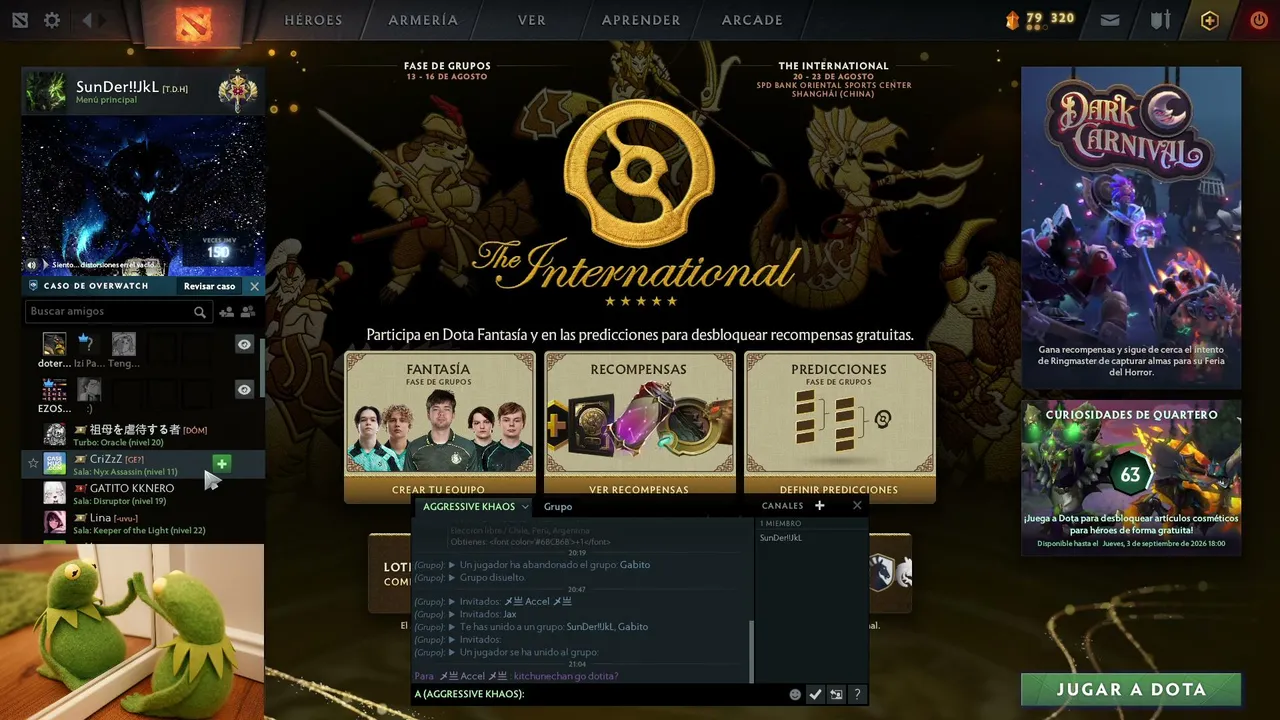The width and height of the screenshot is (1280, 720).
Task: Open the APRENDER menu
Action: point(641,20)
